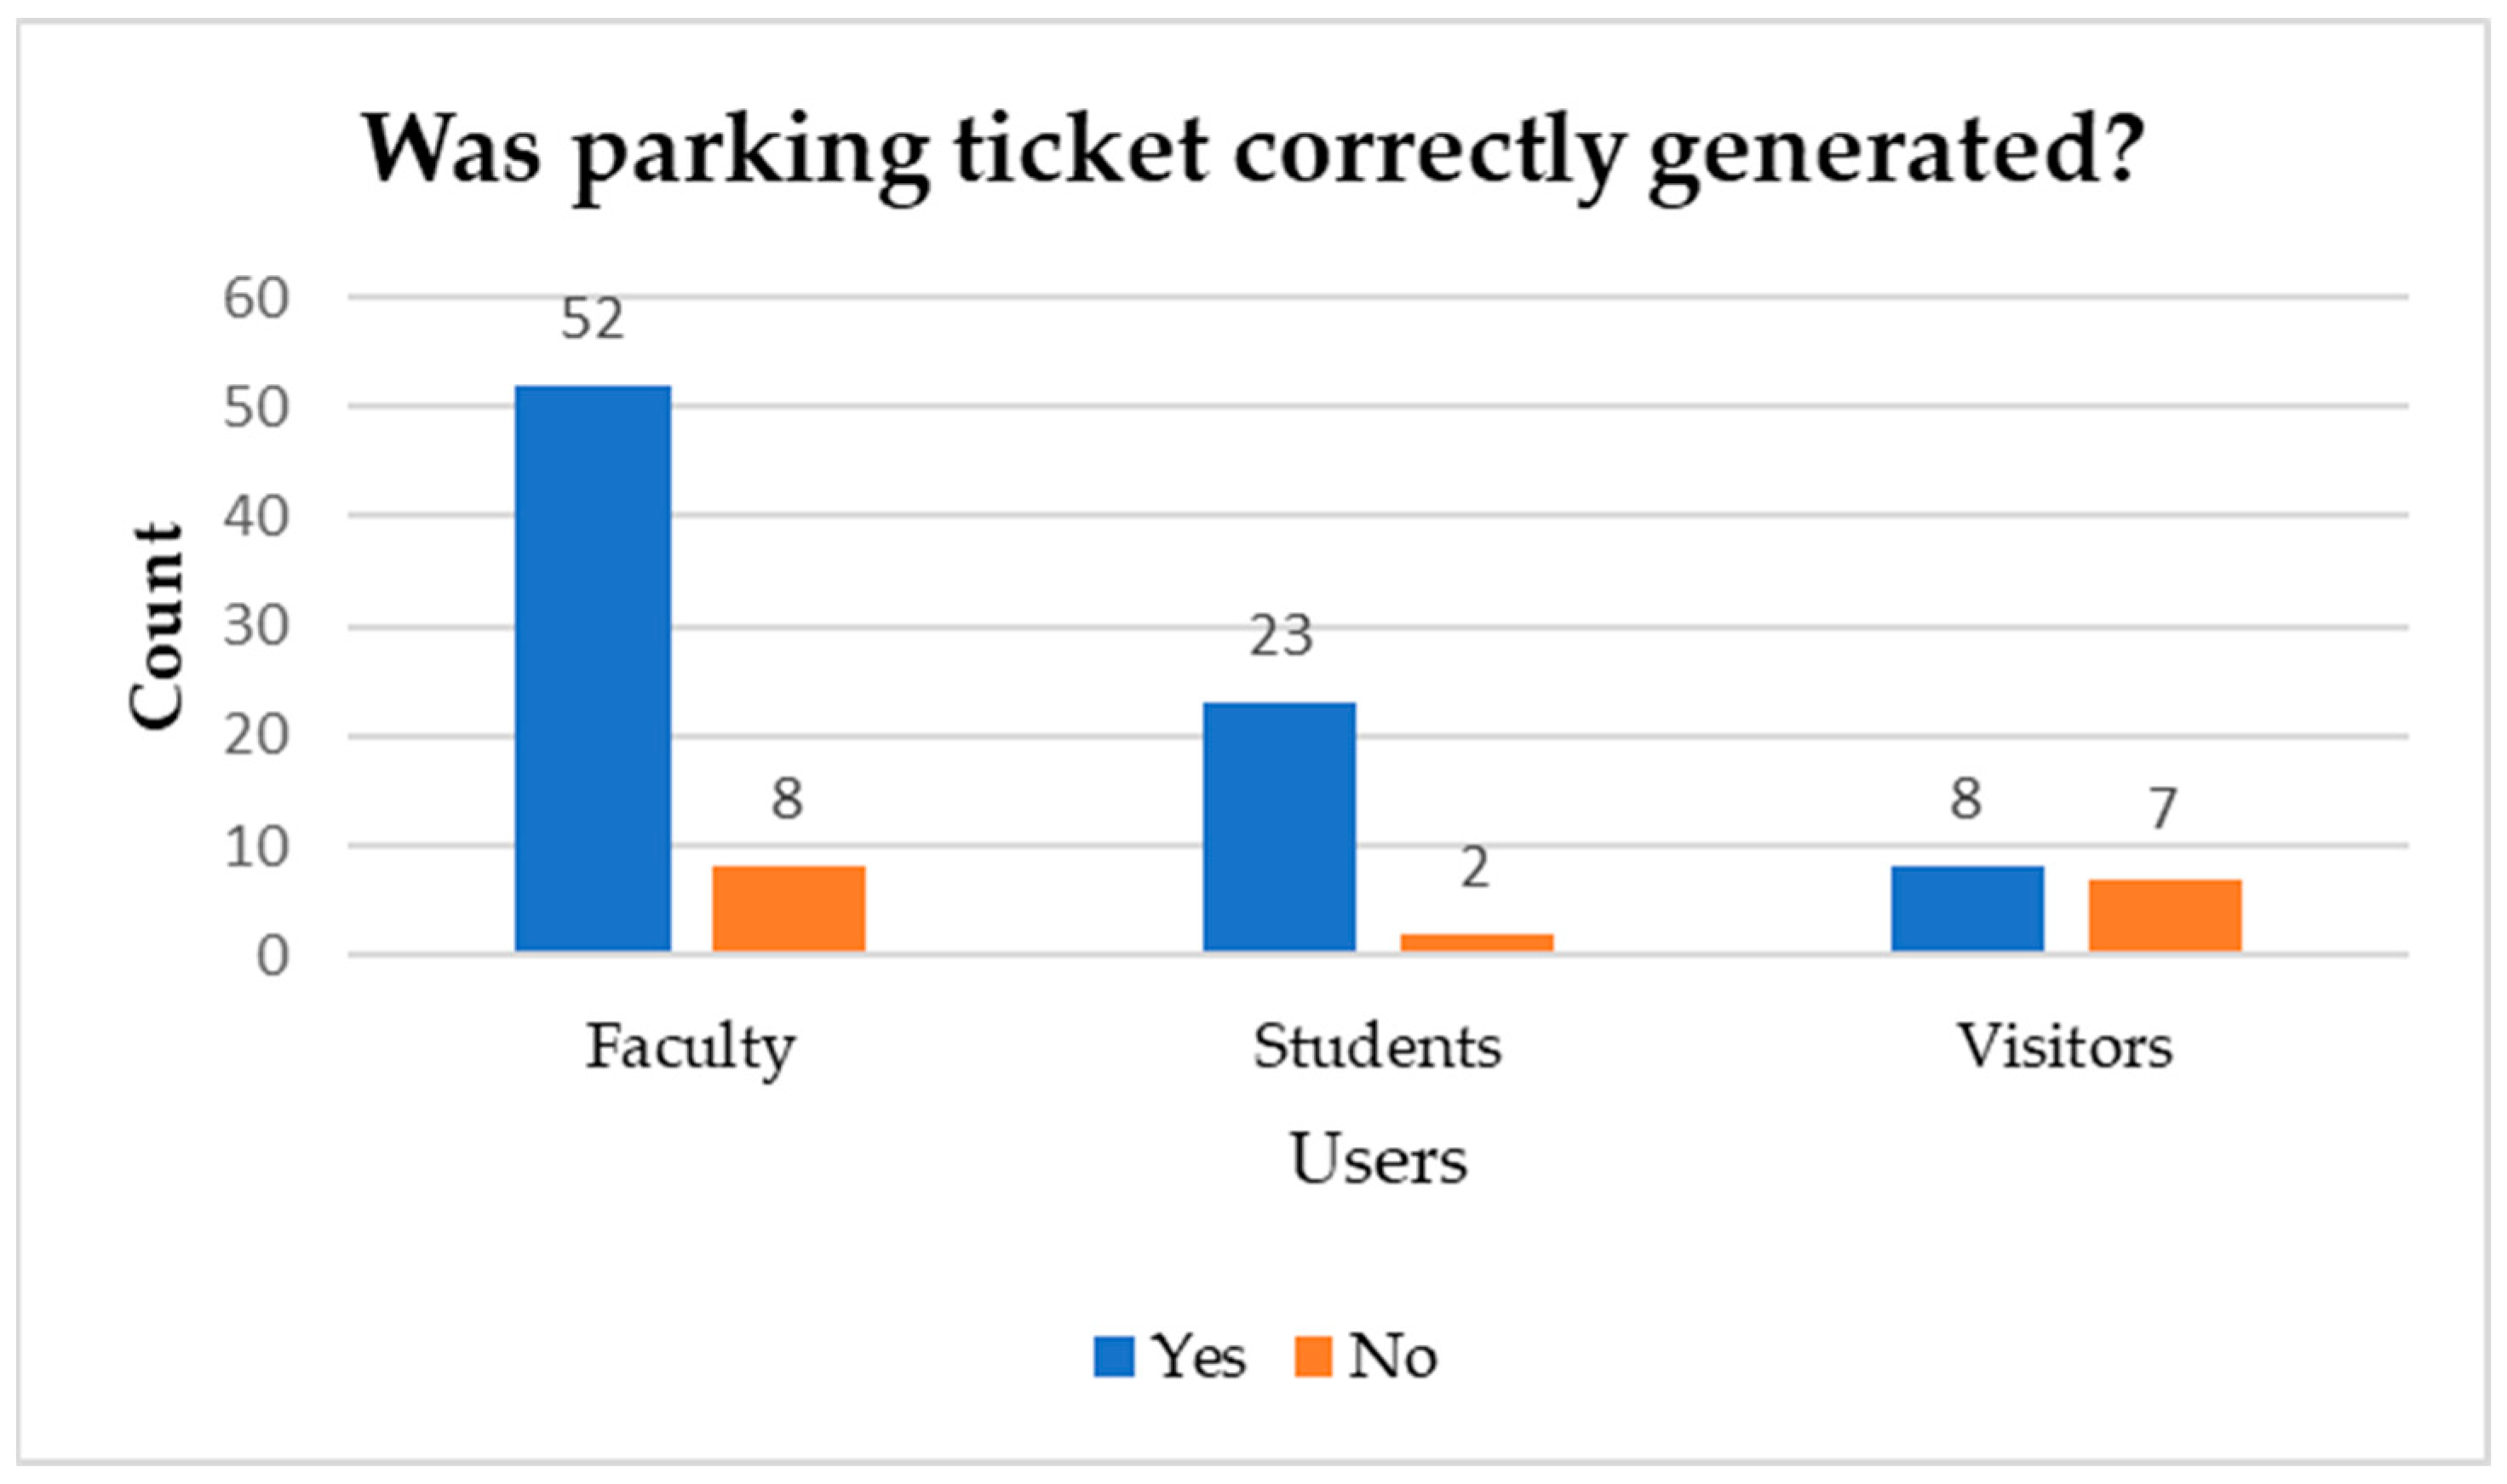Click the orange No legend swatch
Image resolution: width=2507 pixels, height=1484 pixels.
click(1312, 1357)
